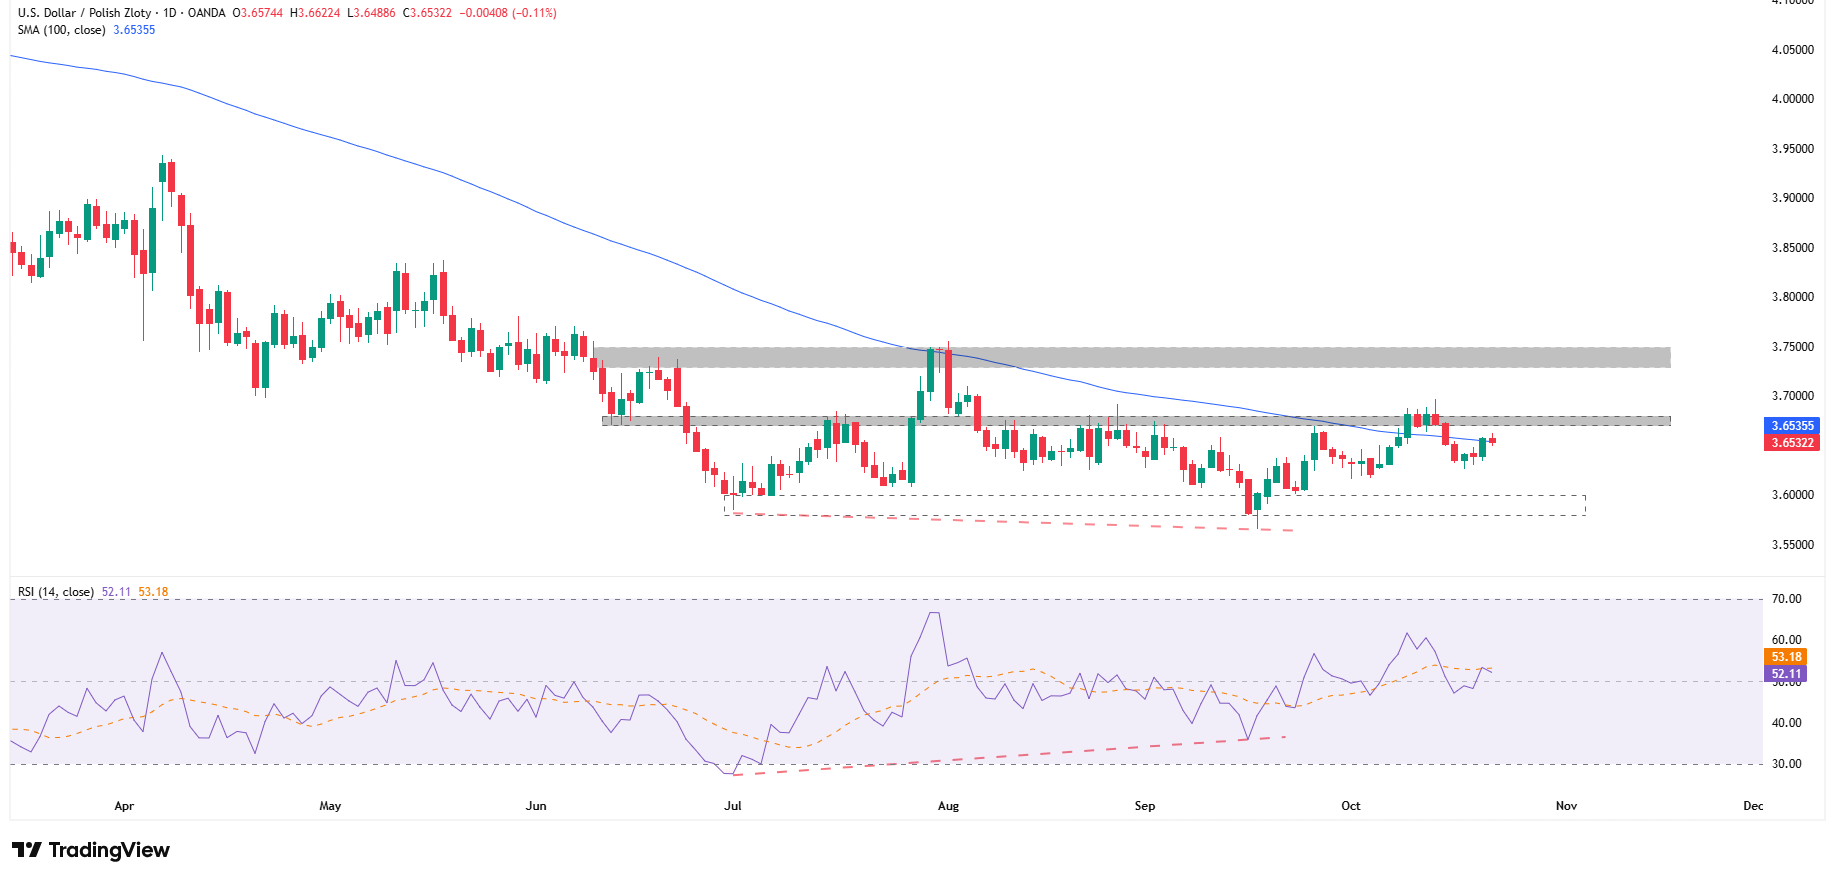Image resolution: width=1835 pixels, height=880 pixels.
Task: Click the 30.00 level on the RSI axis
Action: (x=1786, y=764)
